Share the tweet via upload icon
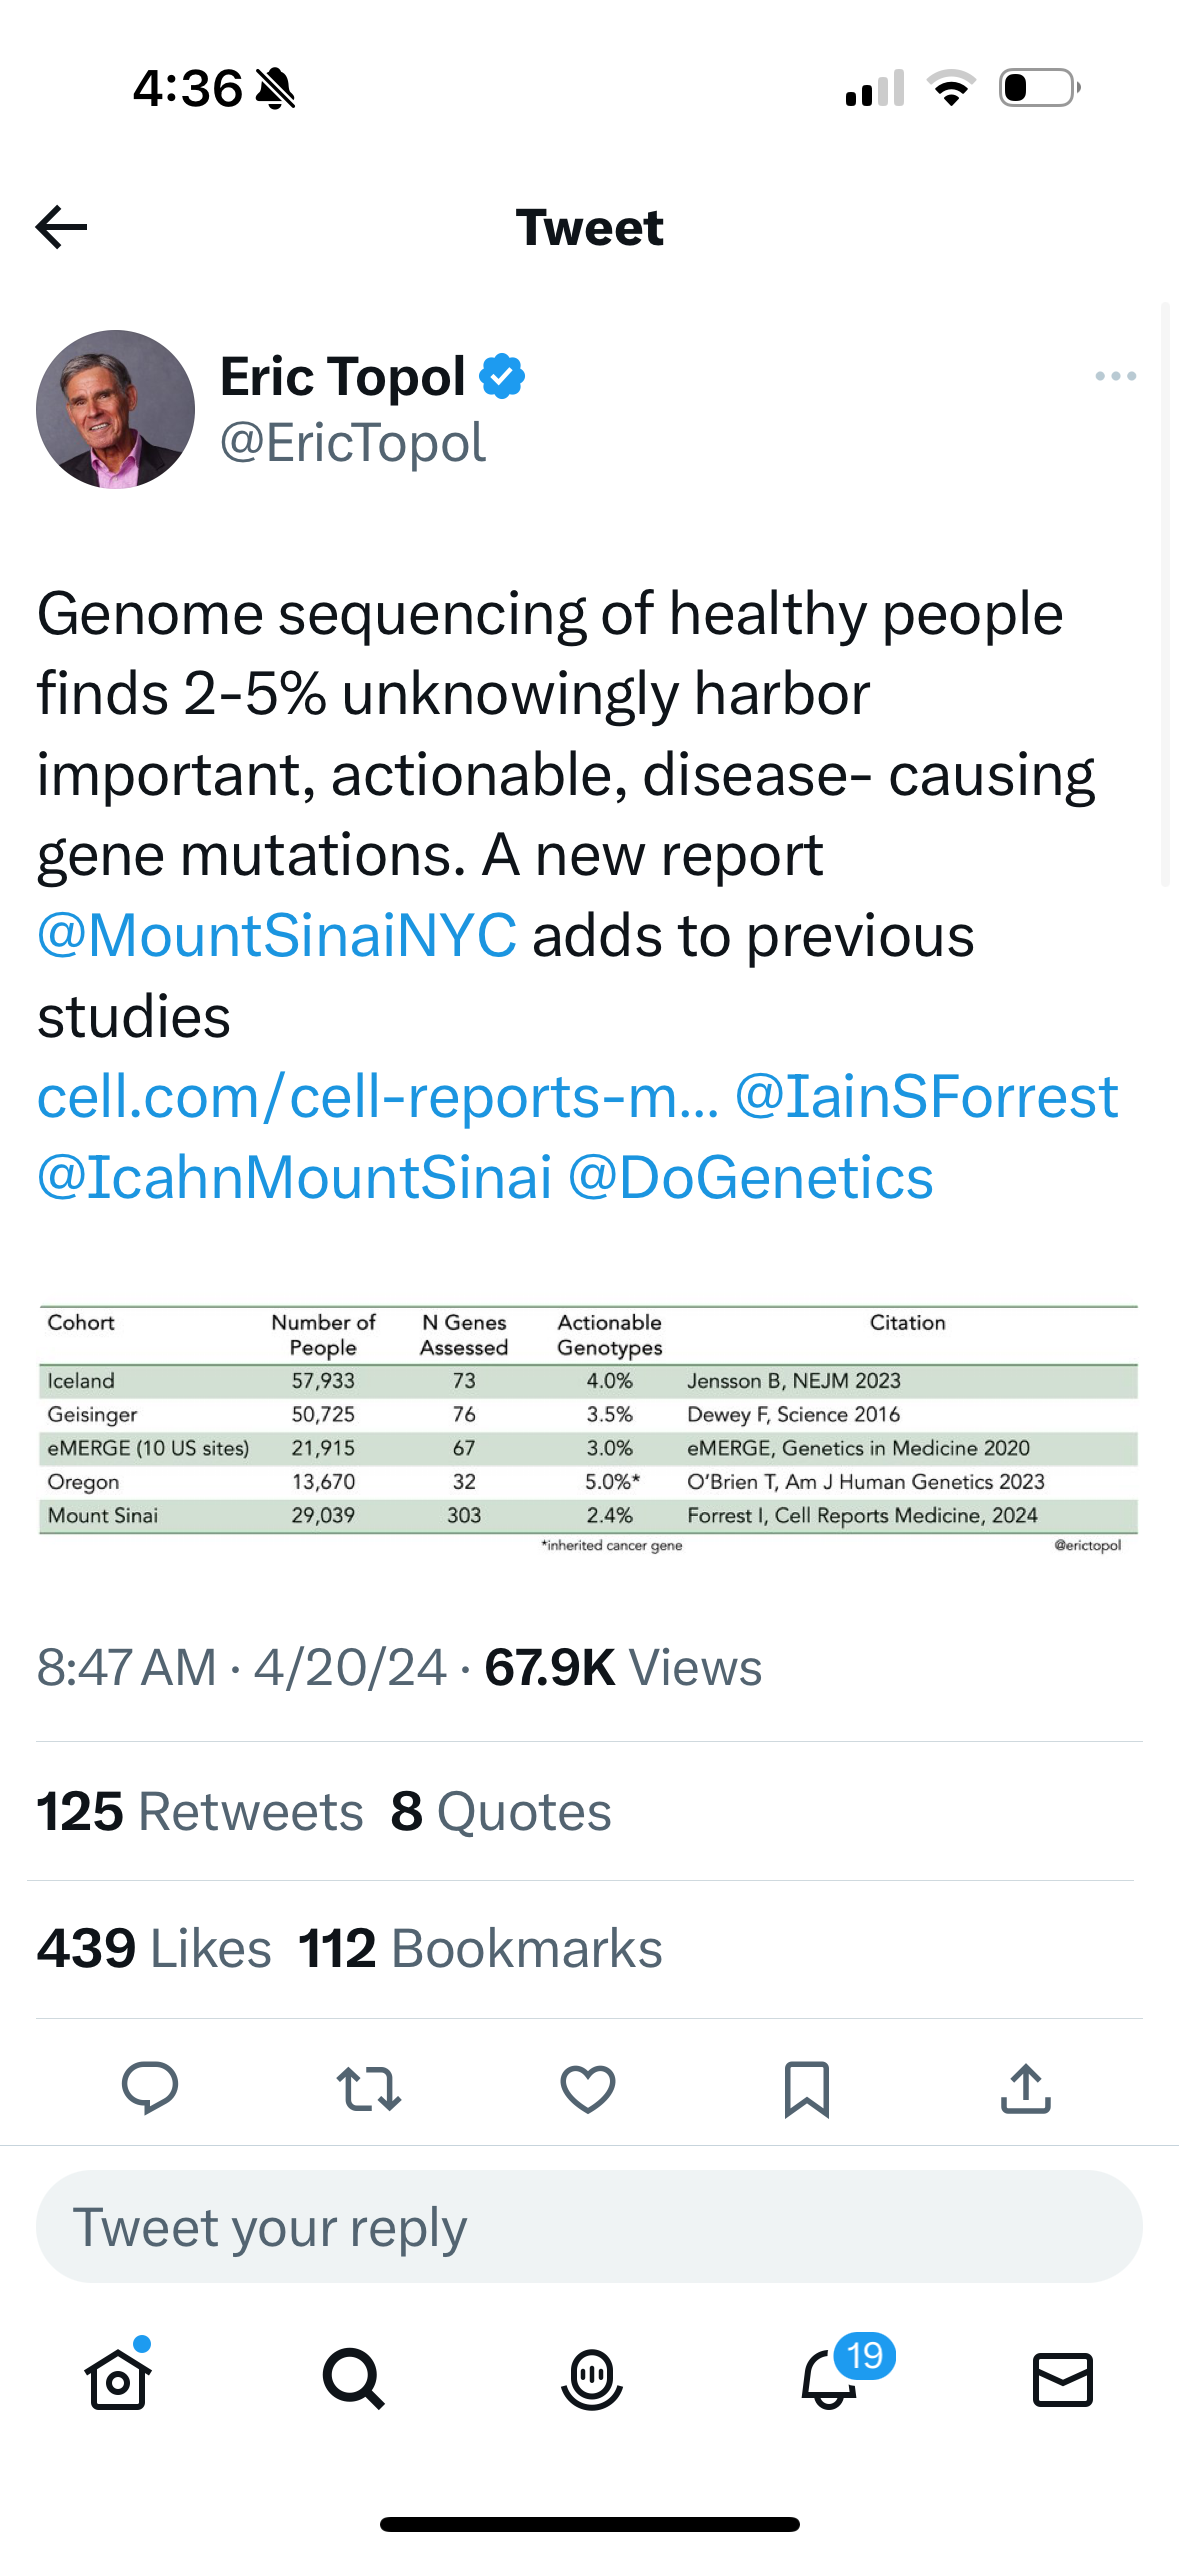This screenshot has height=2556, width=1179. 1025,2088
